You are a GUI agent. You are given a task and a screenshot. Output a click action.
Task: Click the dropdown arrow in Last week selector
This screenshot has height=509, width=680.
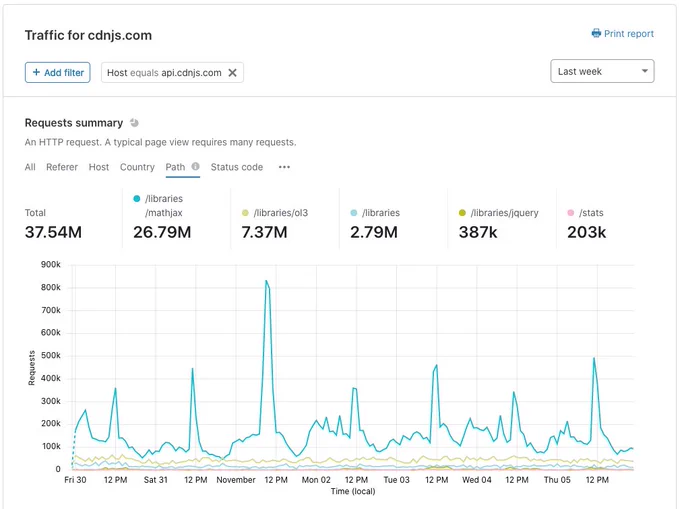pyautogui.click(x=645, y=71)
